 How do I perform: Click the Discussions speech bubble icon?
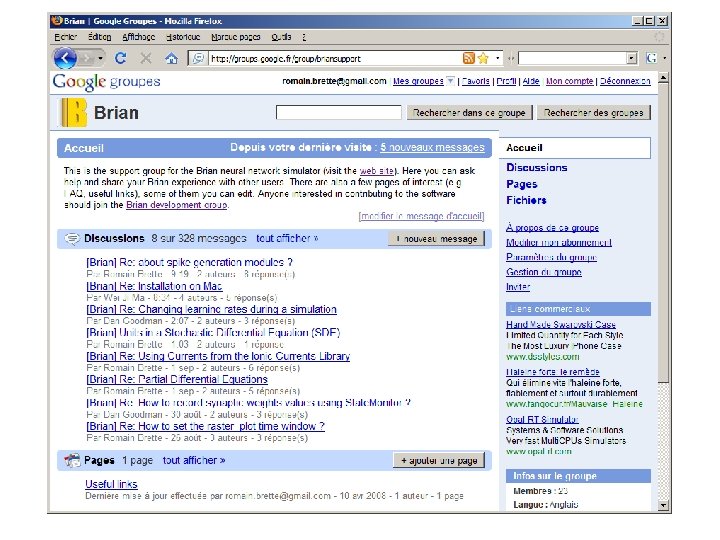click(72, 239)
